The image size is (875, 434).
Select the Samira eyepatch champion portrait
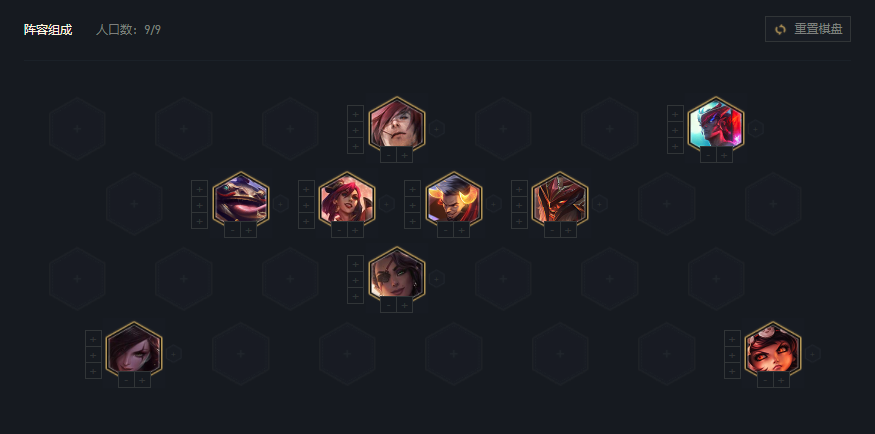point(397,275)
